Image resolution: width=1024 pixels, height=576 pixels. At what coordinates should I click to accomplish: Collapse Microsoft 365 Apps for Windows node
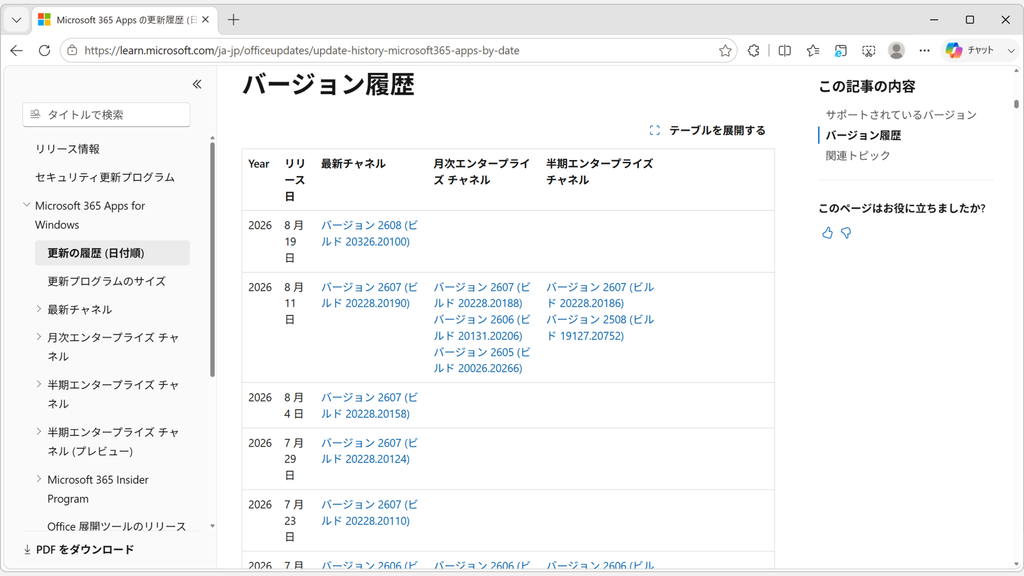(27, 205)
